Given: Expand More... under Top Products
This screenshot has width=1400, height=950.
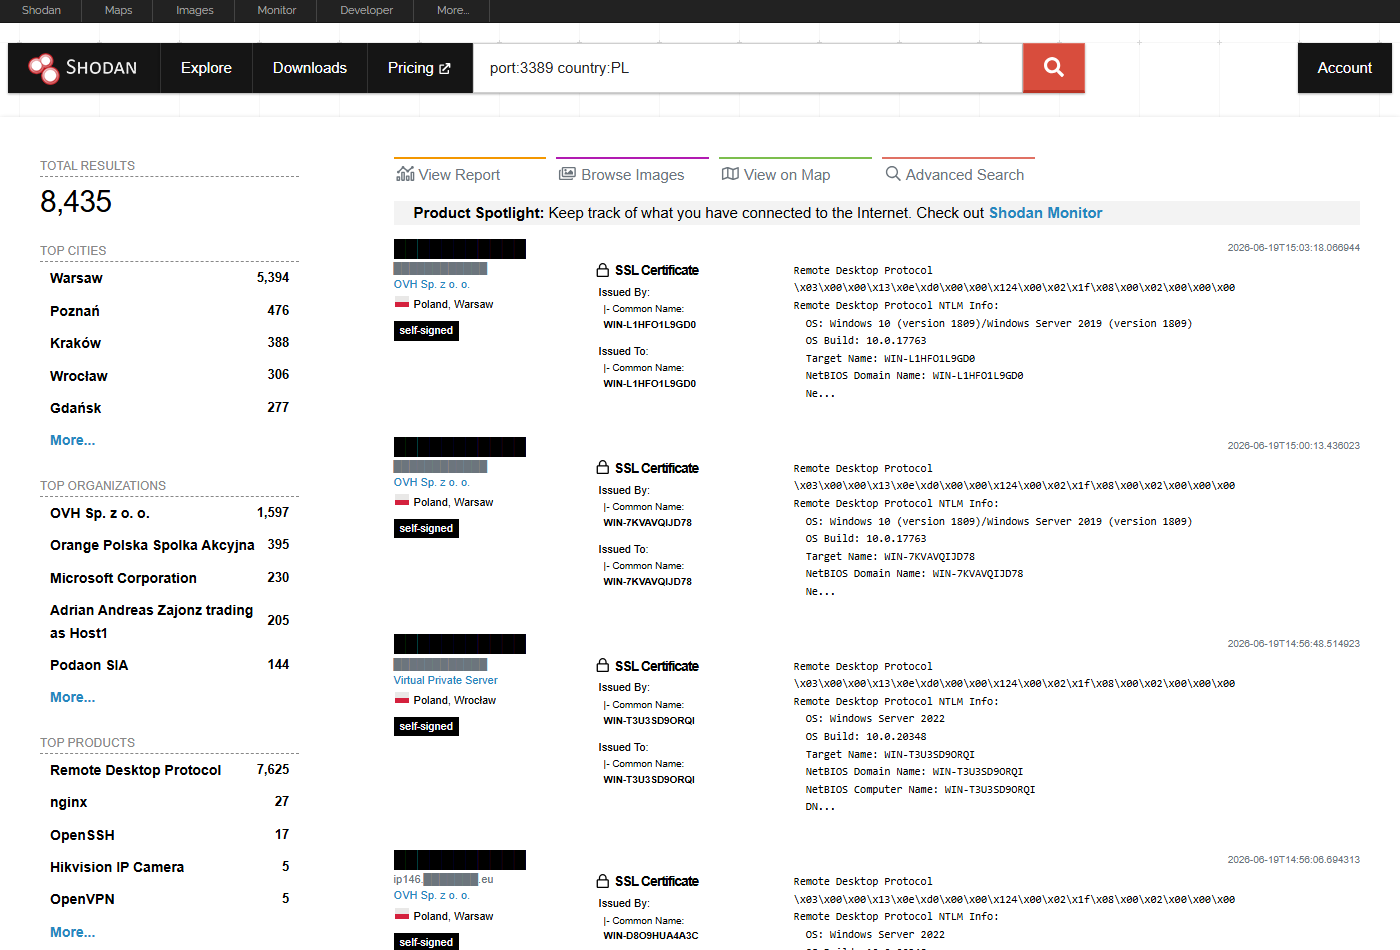Looking at the screenshot, I should click(73, 932).
